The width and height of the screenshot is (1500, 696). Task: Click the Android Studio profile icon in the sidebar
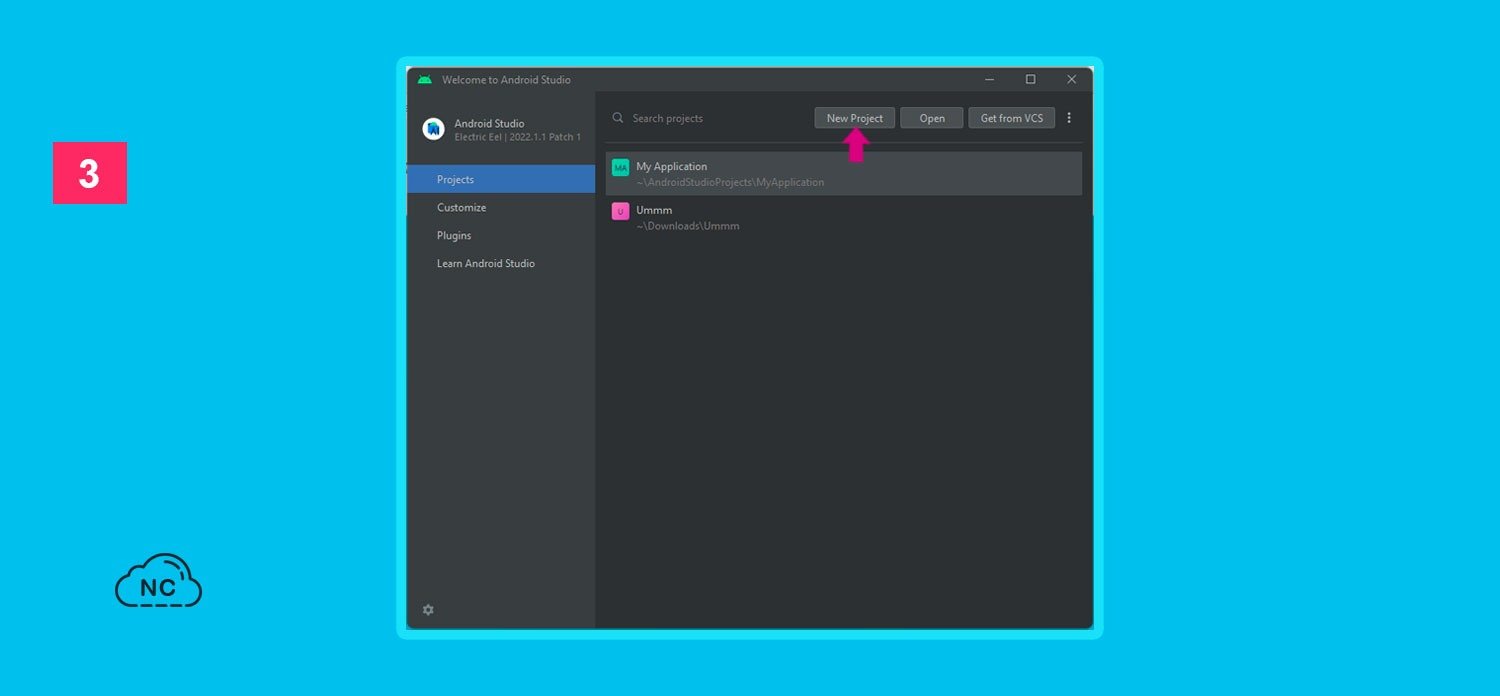433,129
